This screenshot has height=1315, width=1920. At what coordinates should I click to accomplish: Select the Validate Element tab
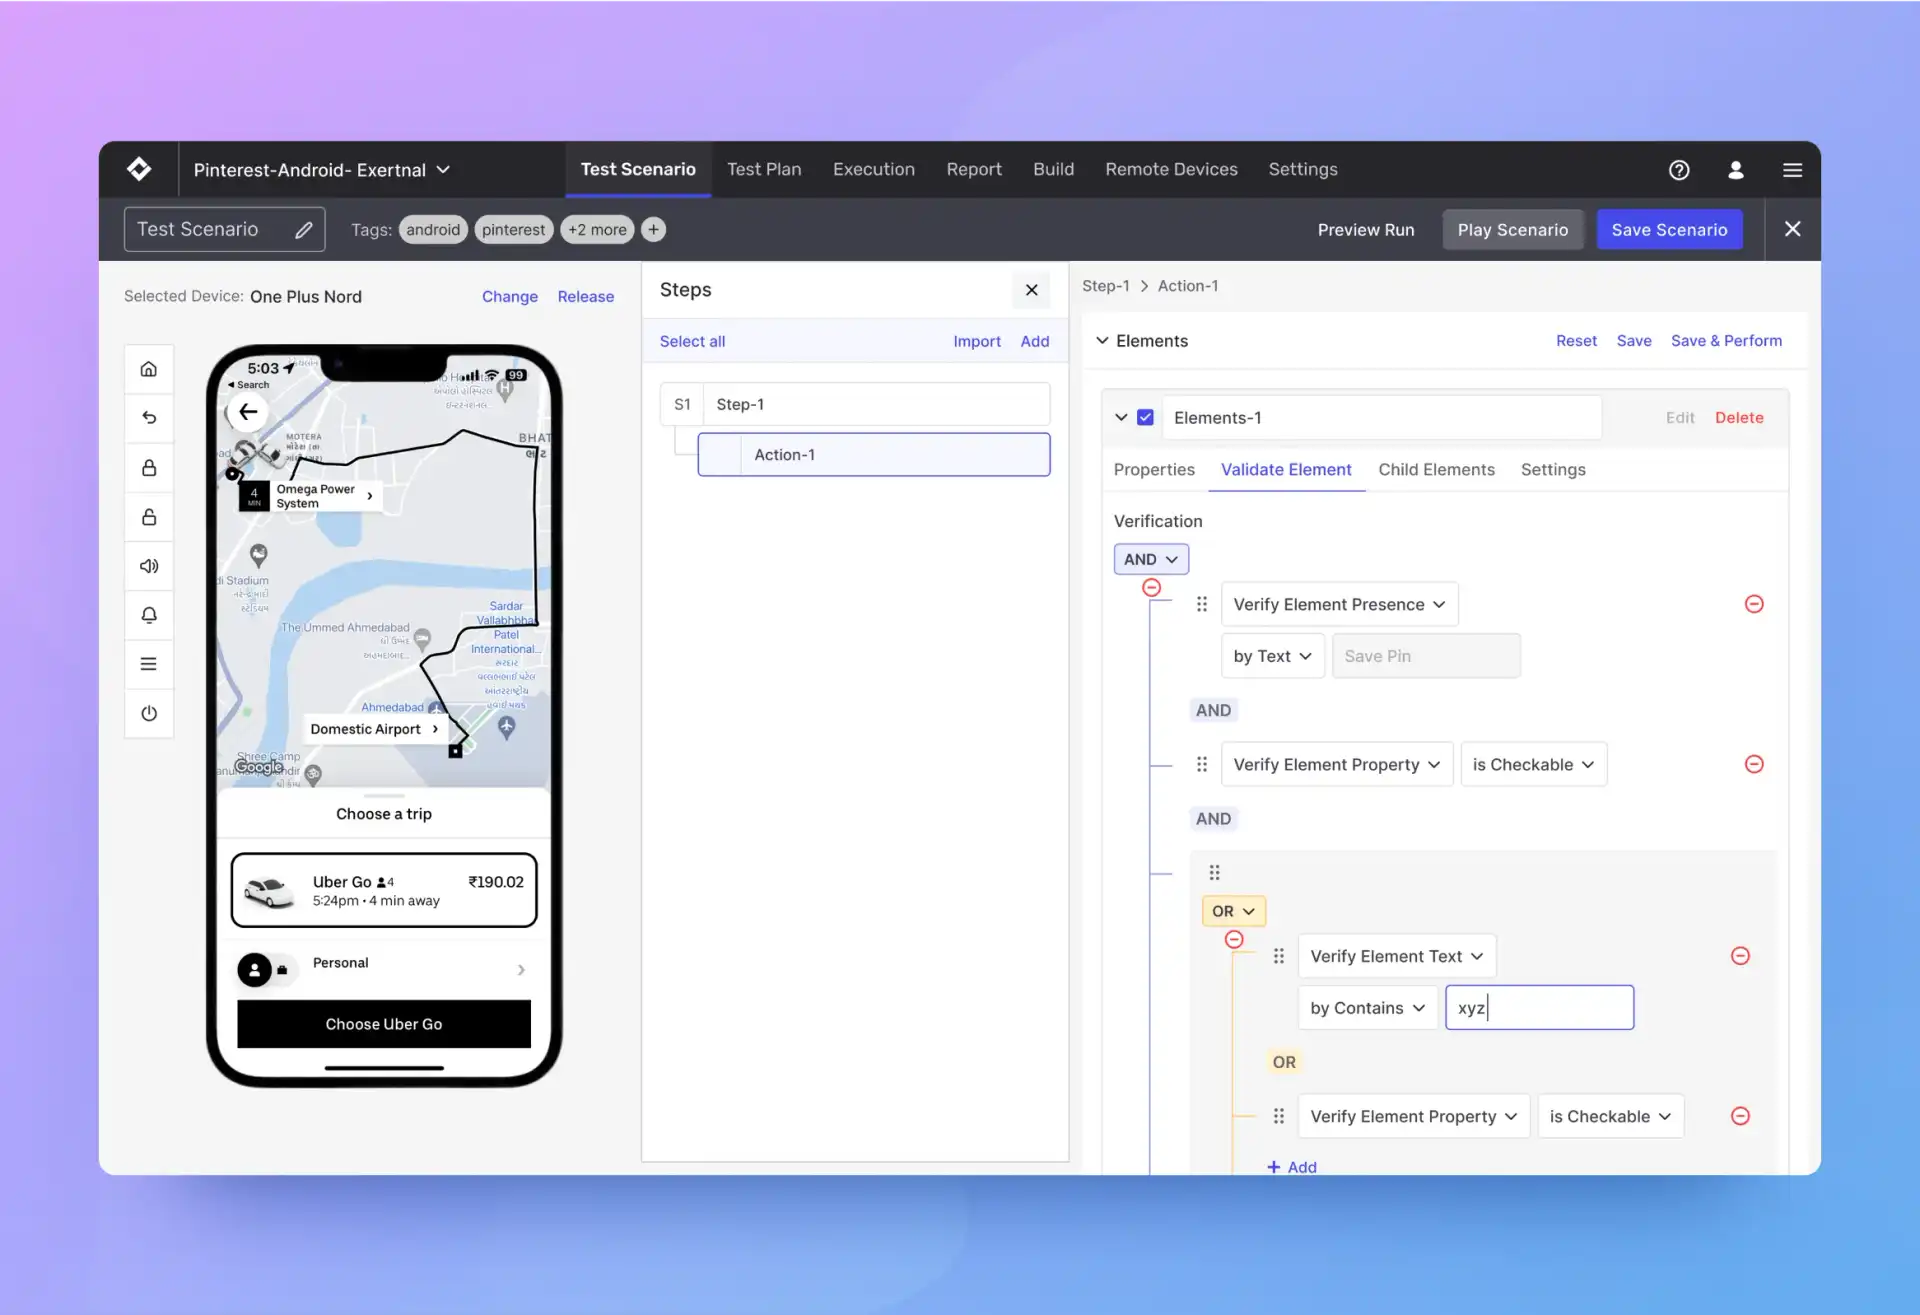click(x=1285, y=470)
